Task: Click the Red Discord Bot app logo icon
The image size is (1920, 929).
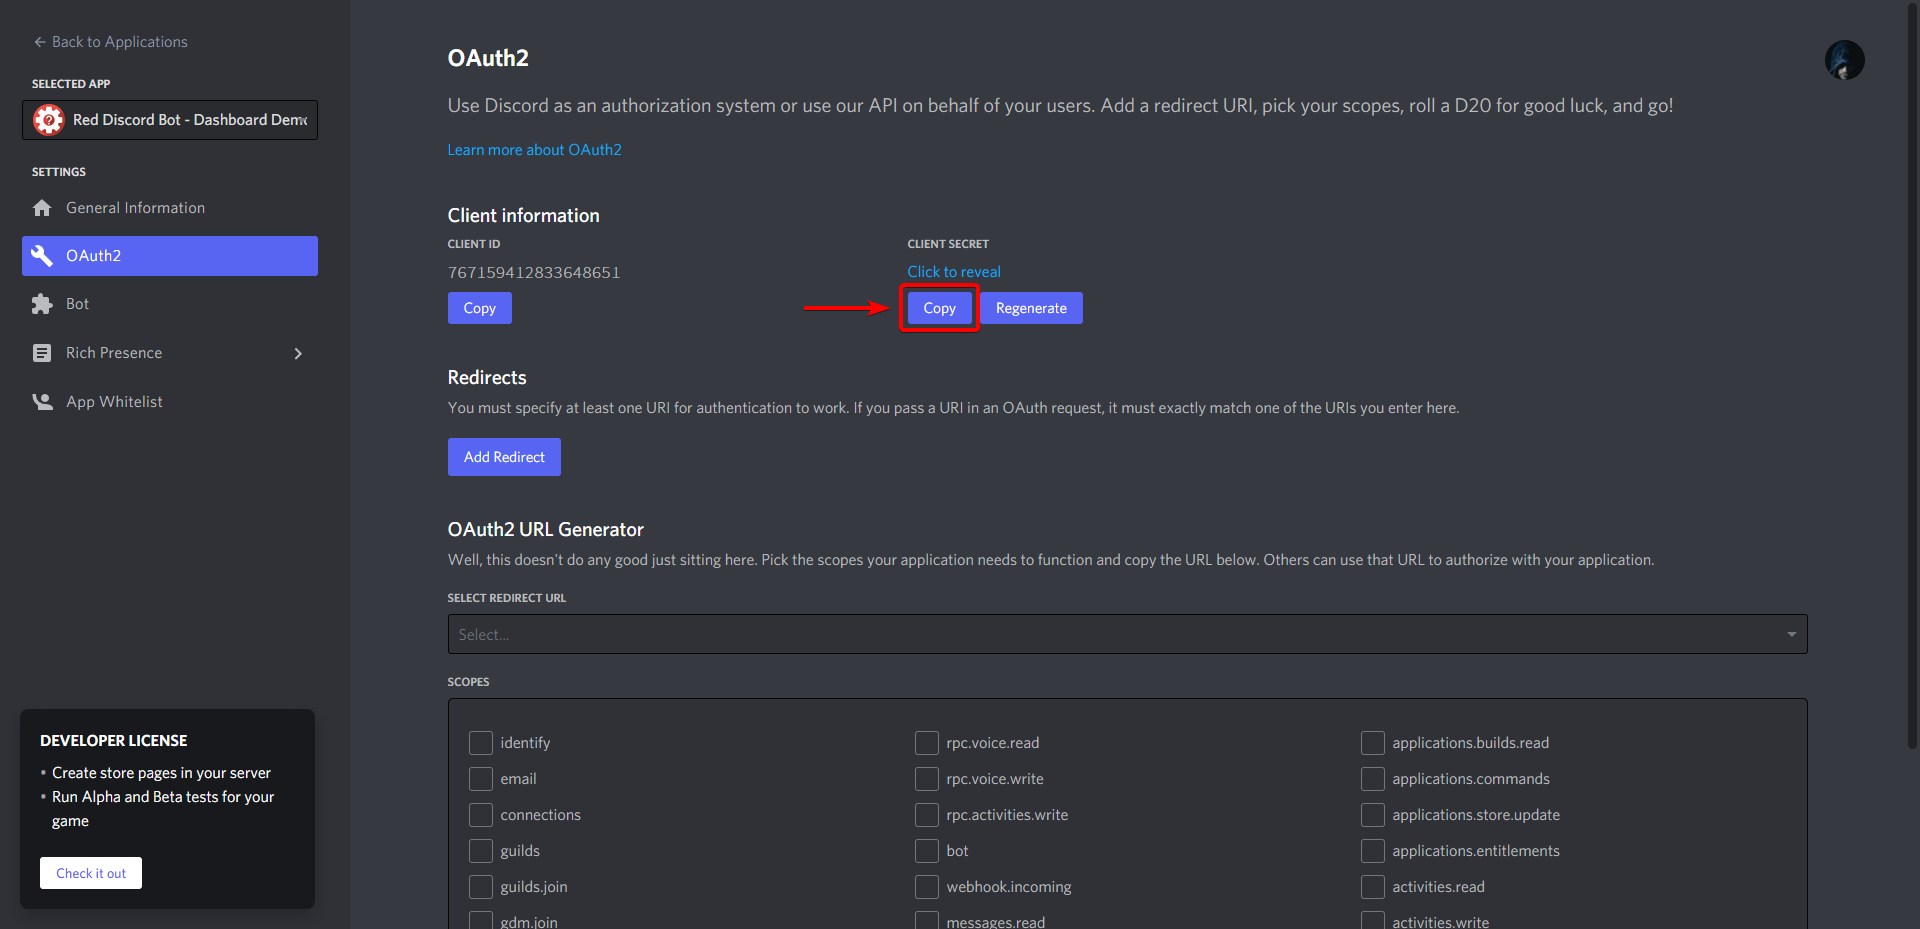Action: click(x=48, y=120)
